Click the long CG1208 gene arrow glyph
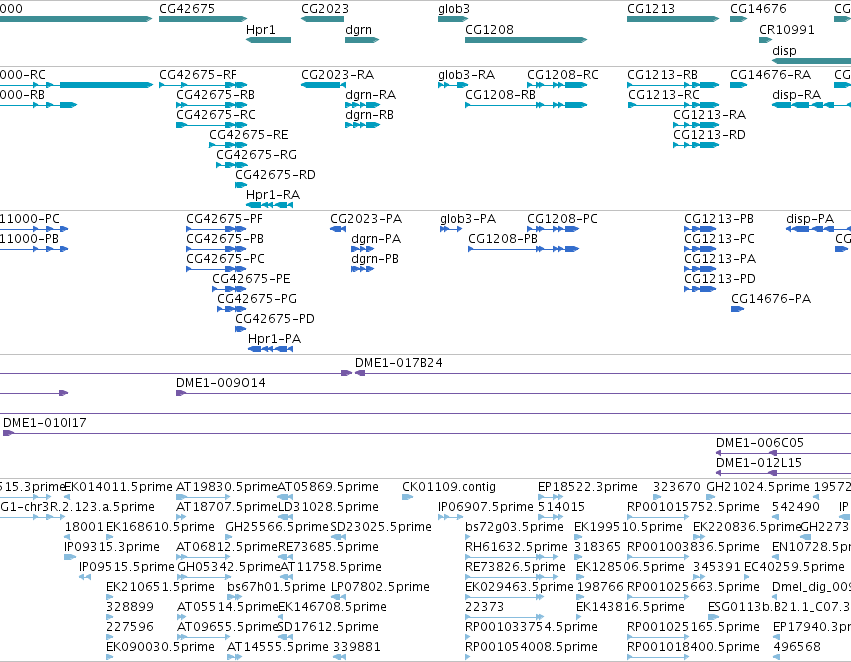 (x=526, y=40)
